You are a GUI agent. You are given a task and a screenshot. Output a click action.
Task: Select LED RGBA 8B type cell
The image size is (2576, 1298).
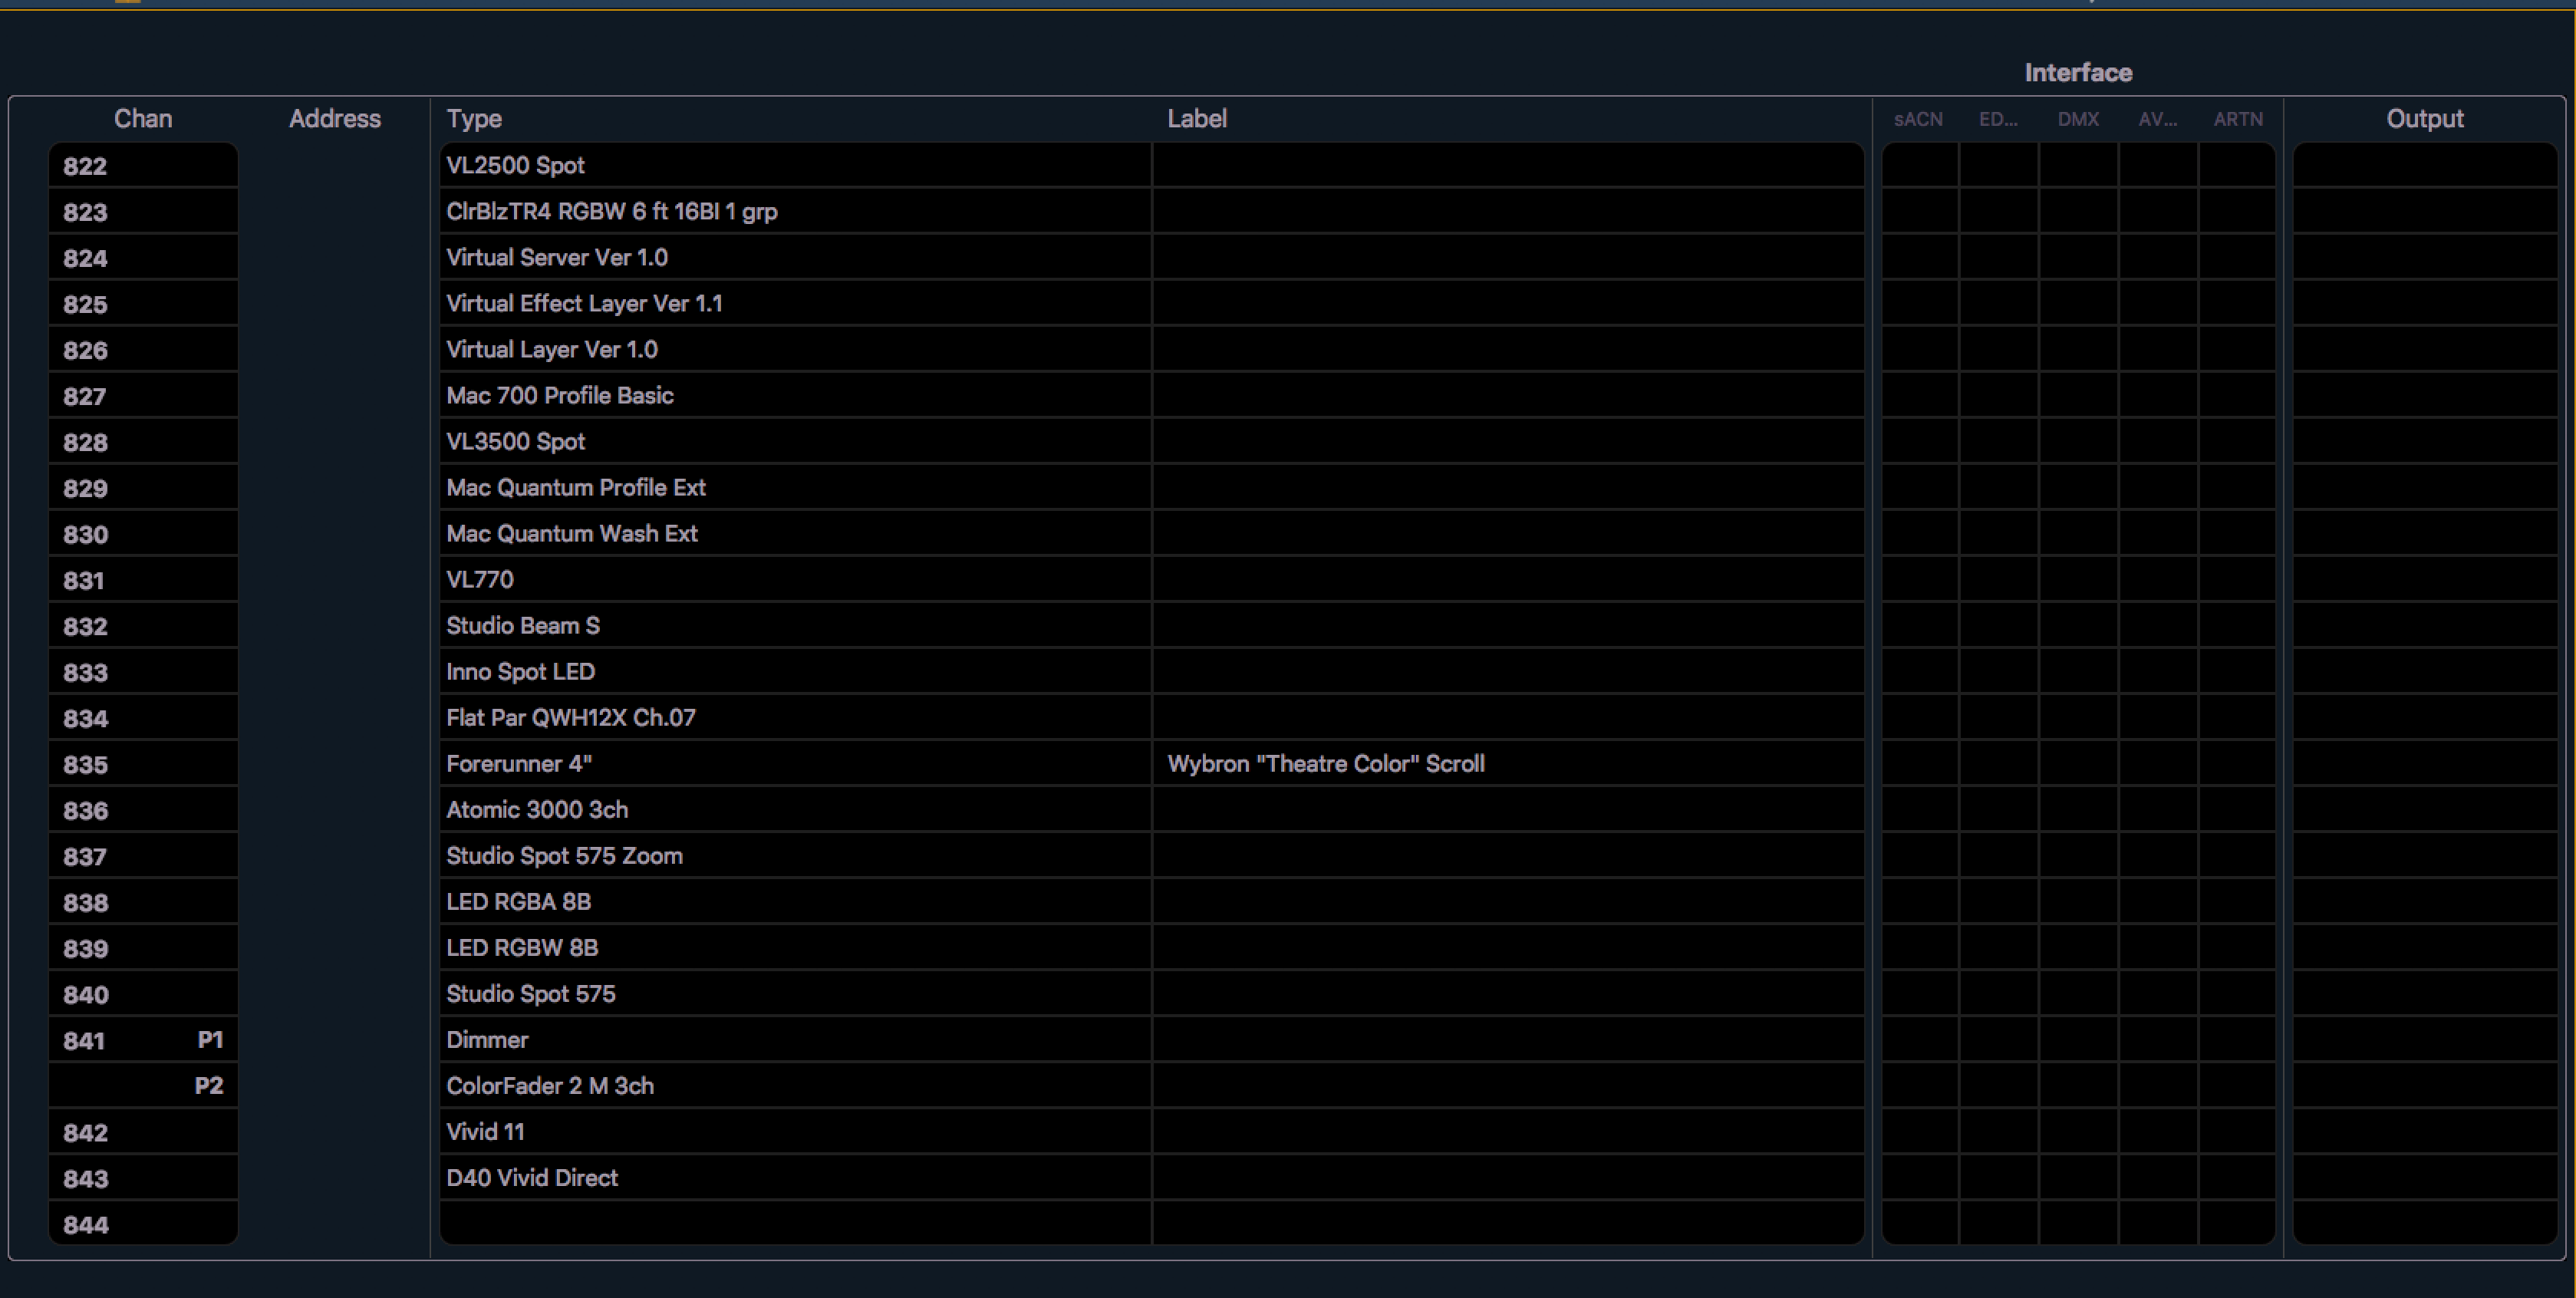click(795, 902)
